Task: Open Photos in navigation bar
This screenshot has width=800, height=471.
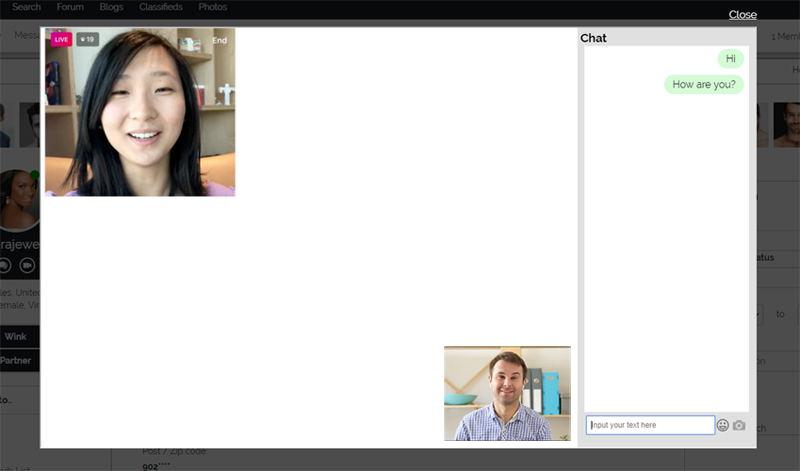Action: click(213, 7)
